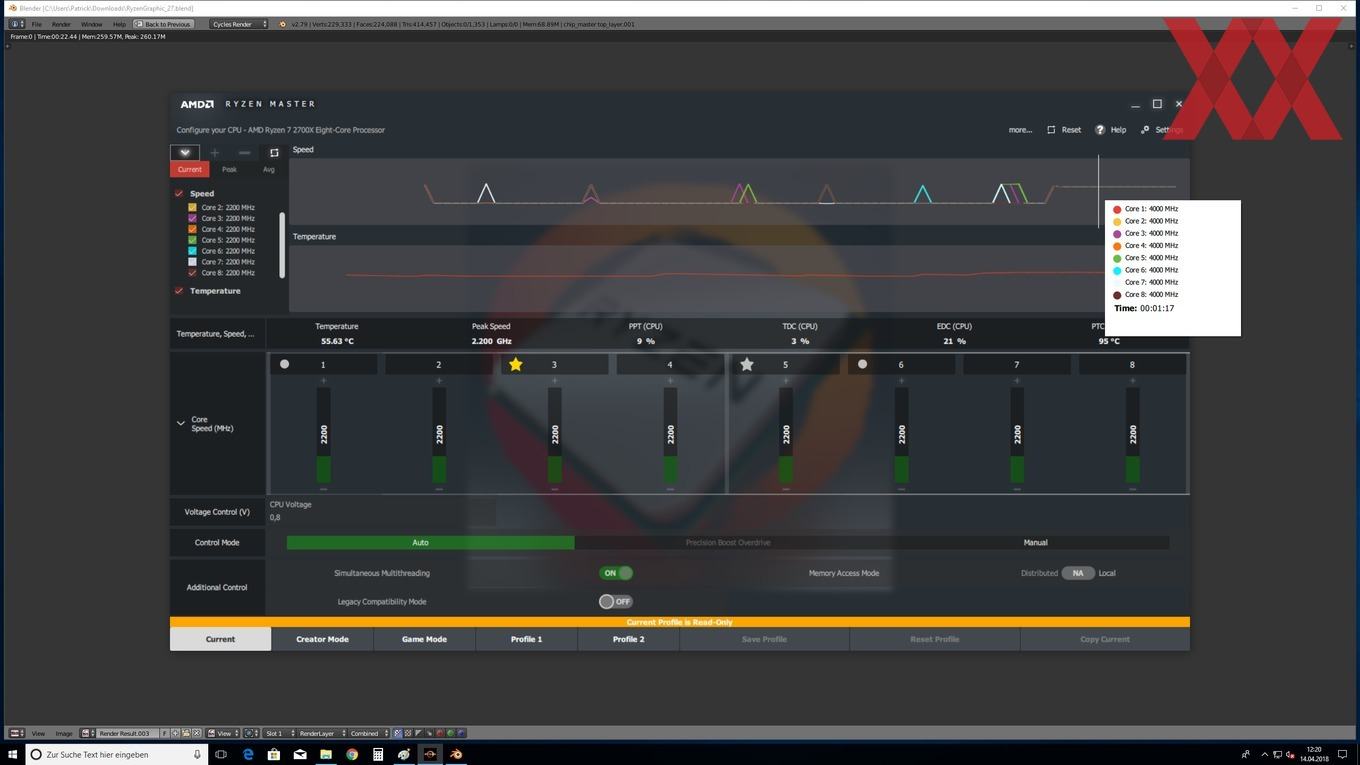1360x765 pixels.
Task: Open the Mail app from the taskbar
Action: (300, 754)
